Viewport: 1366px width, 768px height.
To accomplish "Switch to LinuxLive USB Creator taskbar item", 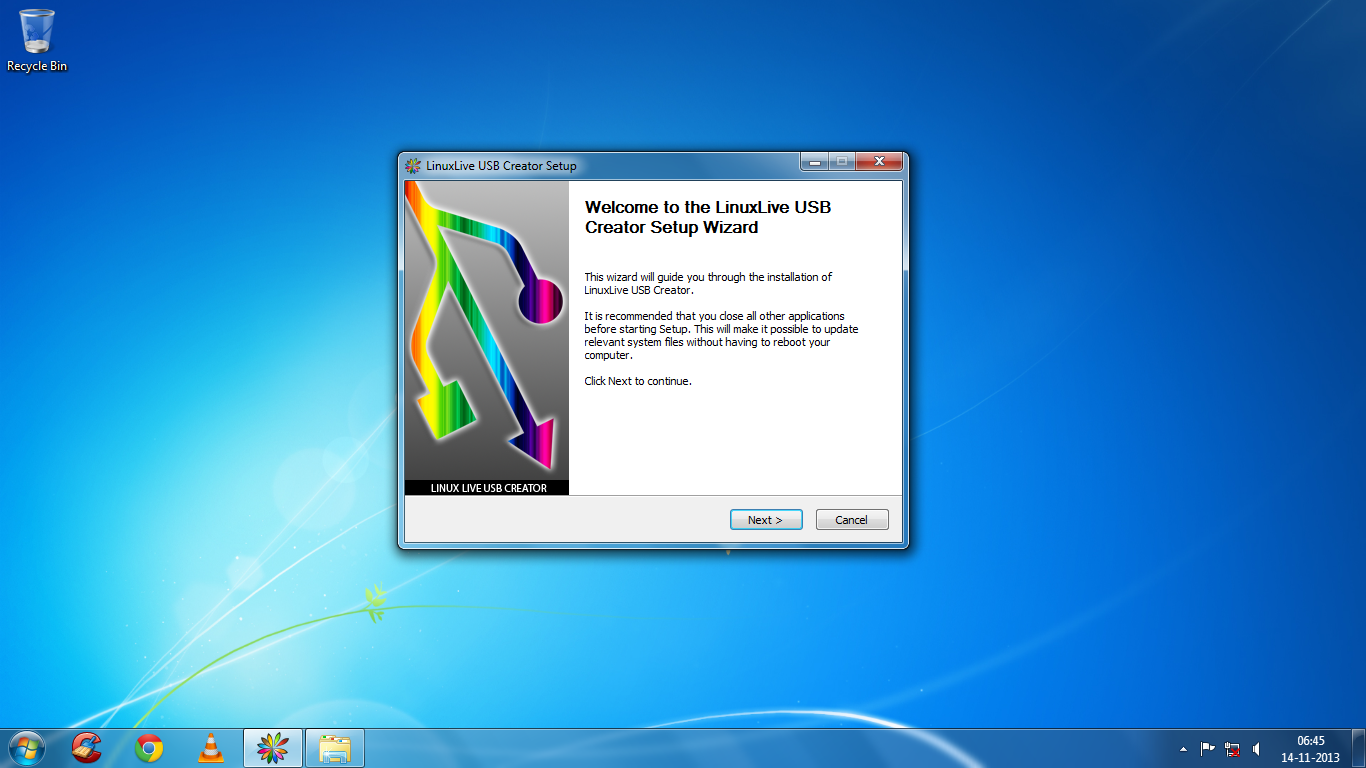I will 273,748.
